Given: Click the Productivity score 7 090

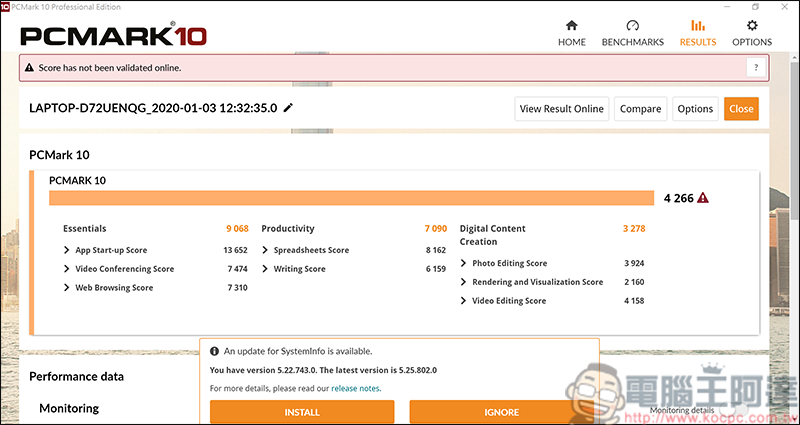Looking at the screenshot, I should tap(436, 229).
